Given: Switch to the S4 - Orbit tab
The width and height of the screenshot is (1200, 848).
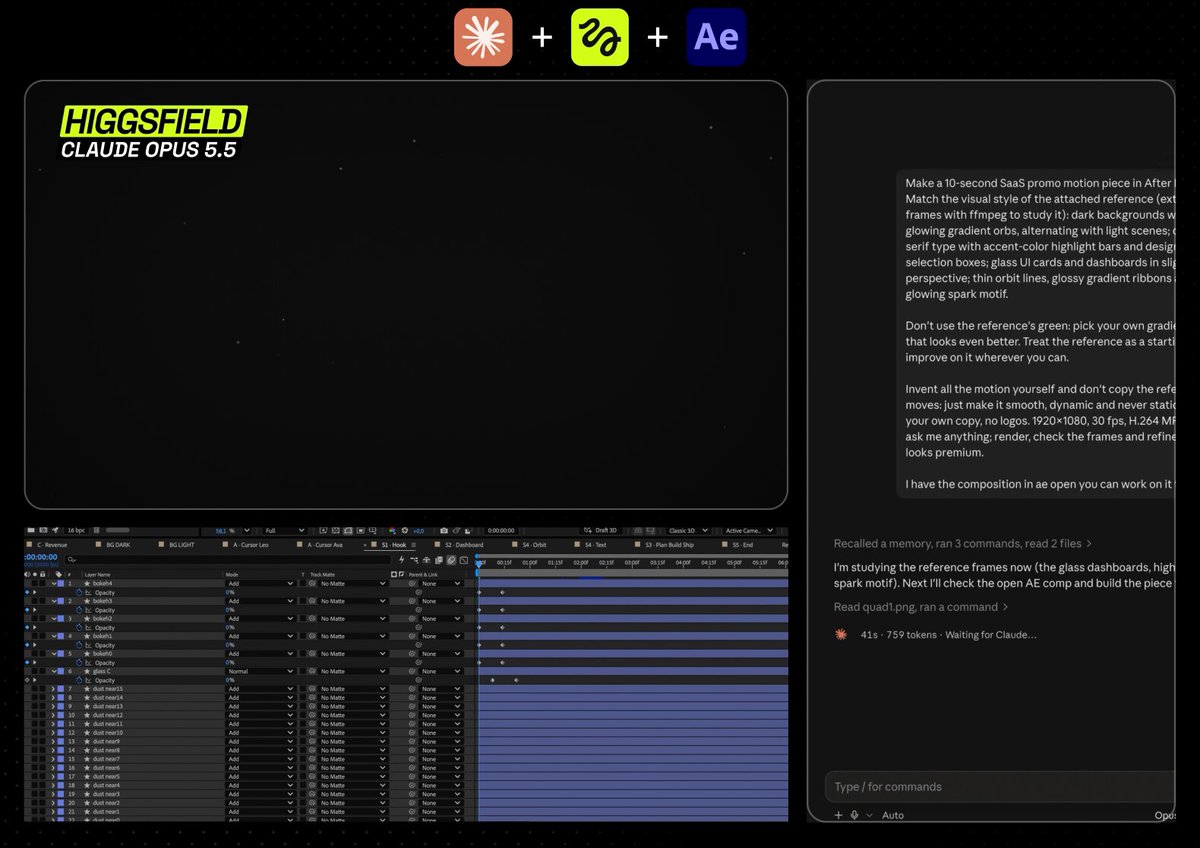Looking at the screenshot, I should (535, 545).
